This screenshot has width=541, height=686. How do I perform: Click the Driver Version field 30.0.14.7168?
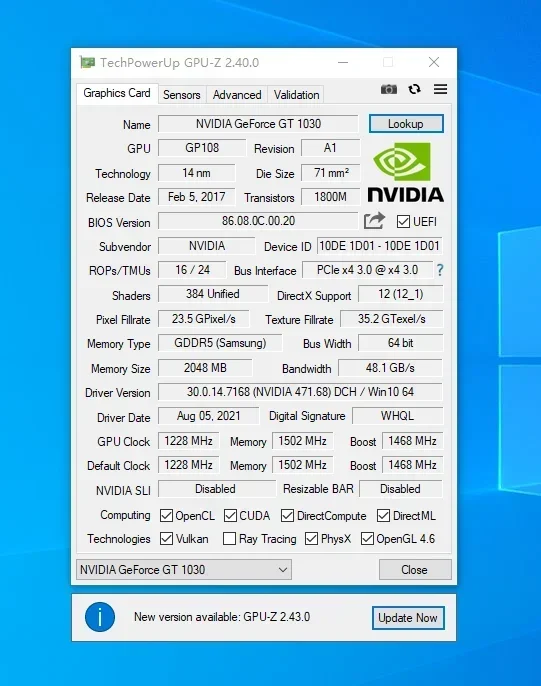tap(300, 392)
